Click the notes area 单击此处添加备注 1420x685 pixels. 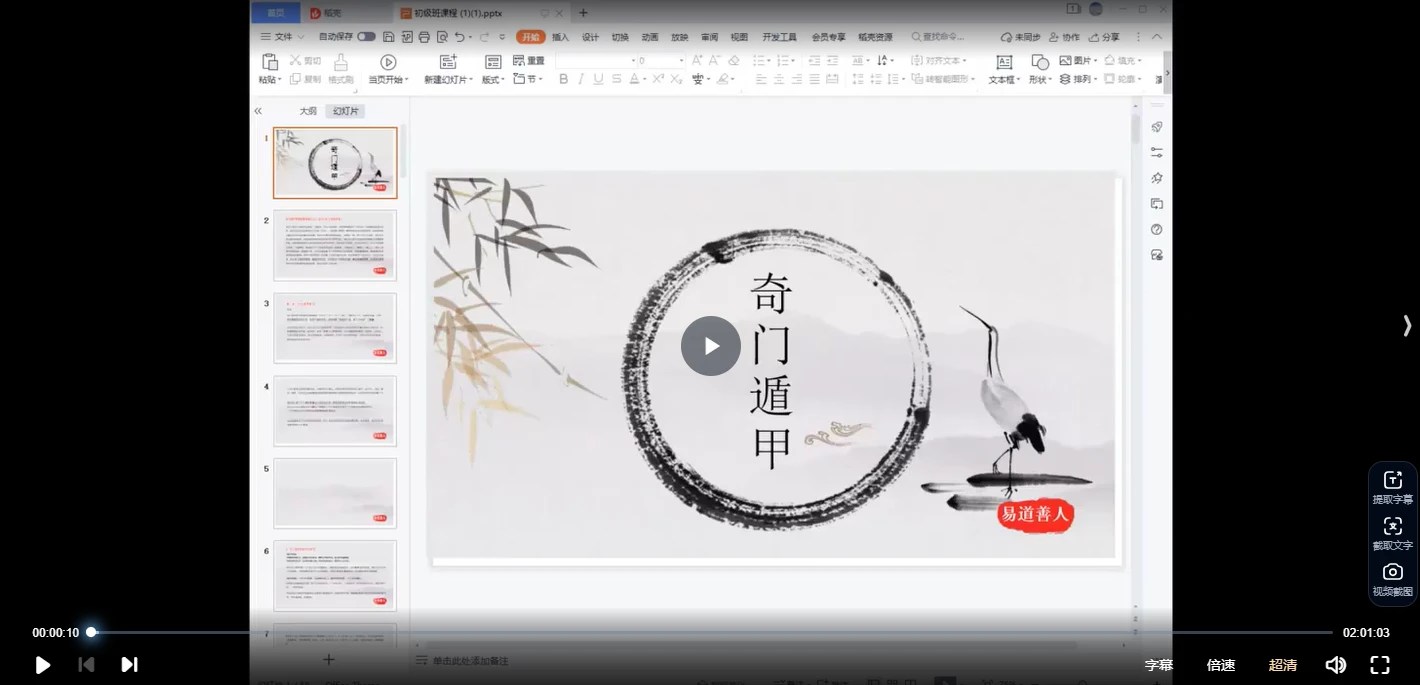click(470, 661)
